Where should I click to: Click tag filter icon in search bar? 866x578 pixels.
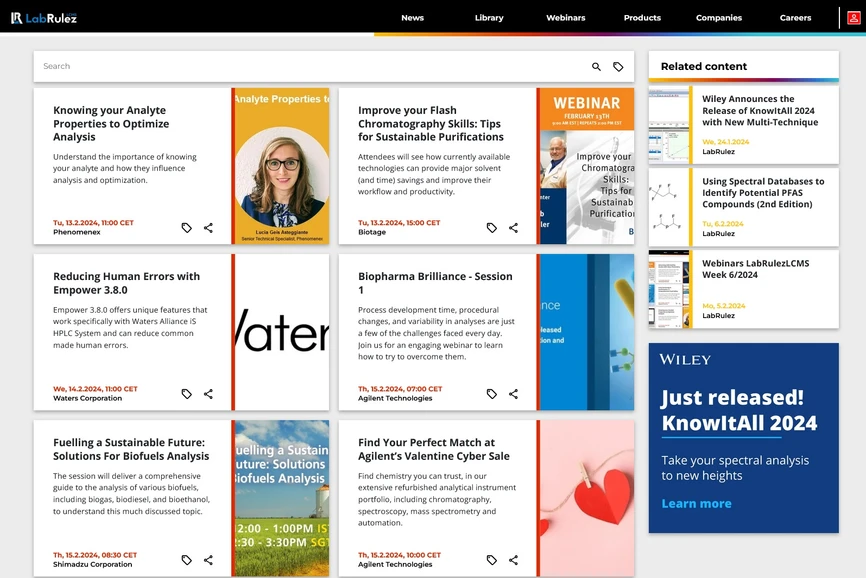point(618,66)
